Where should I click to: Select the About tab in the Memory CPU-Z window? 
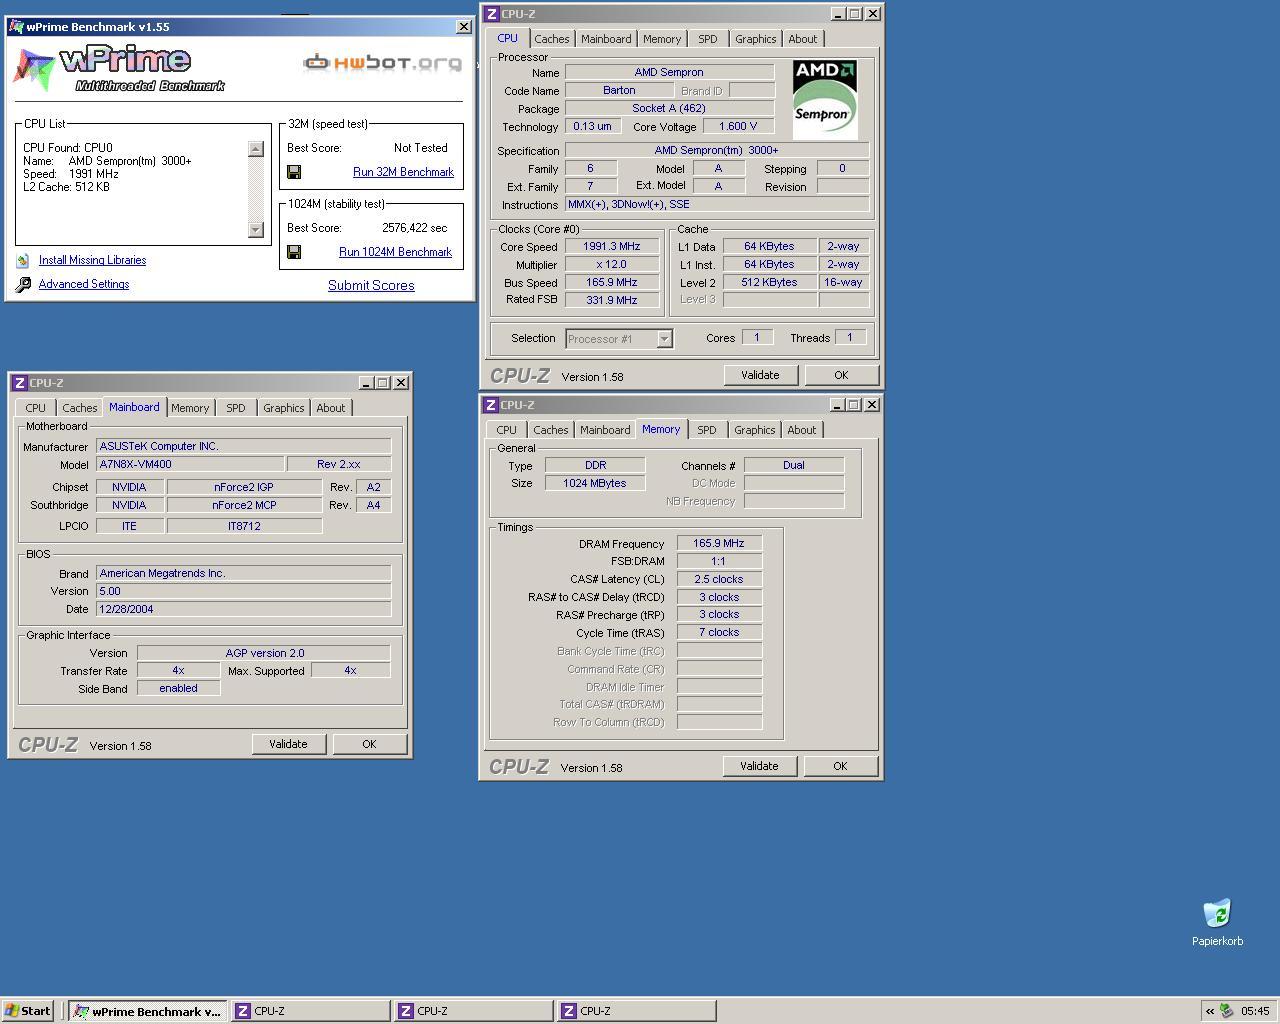tap(801, 430)
